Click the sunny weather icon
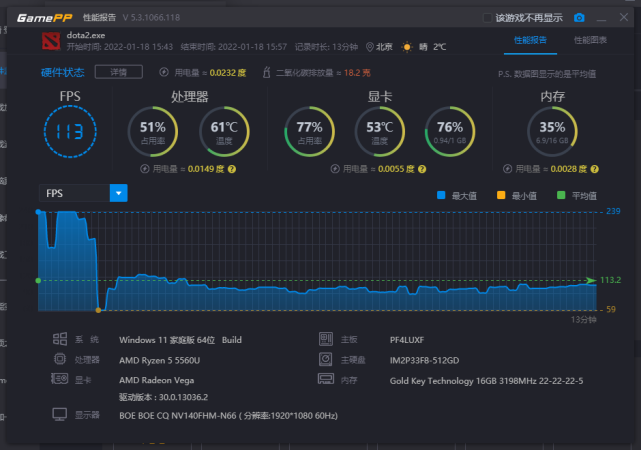 point(407,47)
